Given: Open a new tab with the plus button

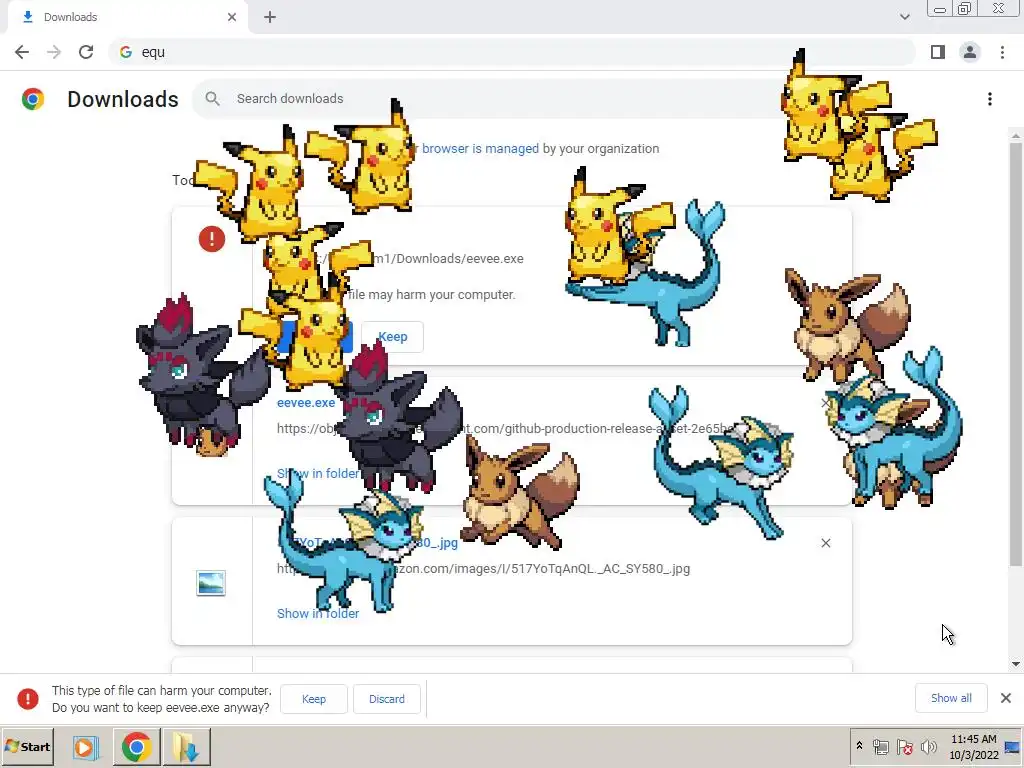Looking at the screenshot, I should pyautogui.click(x=270, y=17).
